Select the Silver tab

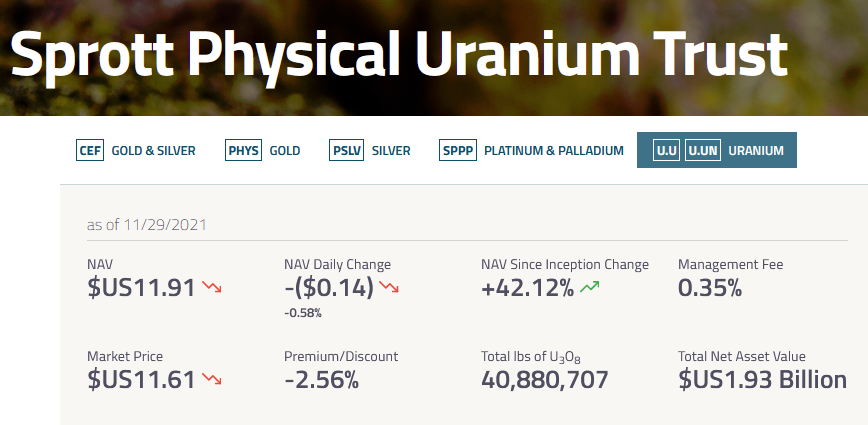pyautogui.click(x=390, y=151)
